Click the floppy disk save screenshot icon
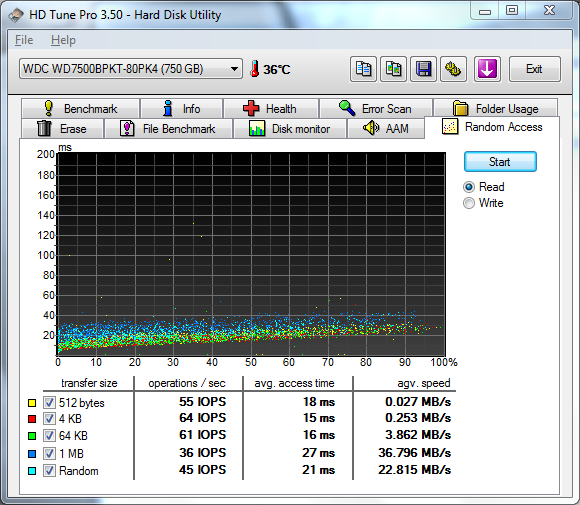580x505 pixels. (424, 69)
